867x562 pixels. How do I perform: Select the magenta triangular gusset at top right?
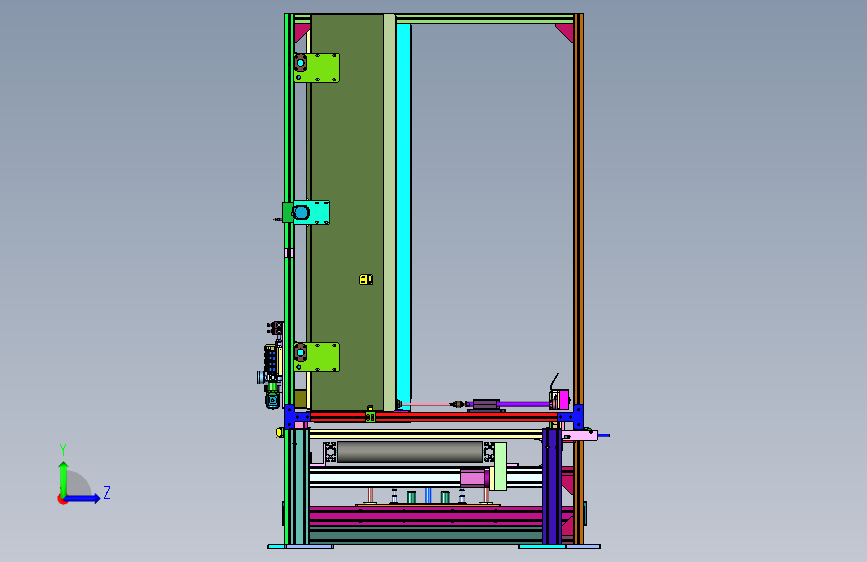click(565, 32)
